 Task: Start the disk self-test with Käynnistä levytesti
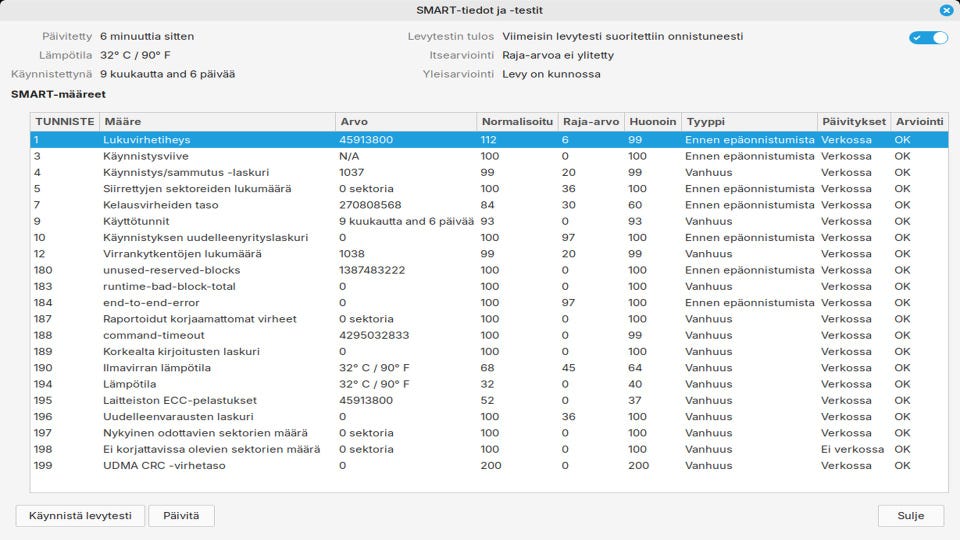click(80, 516)
